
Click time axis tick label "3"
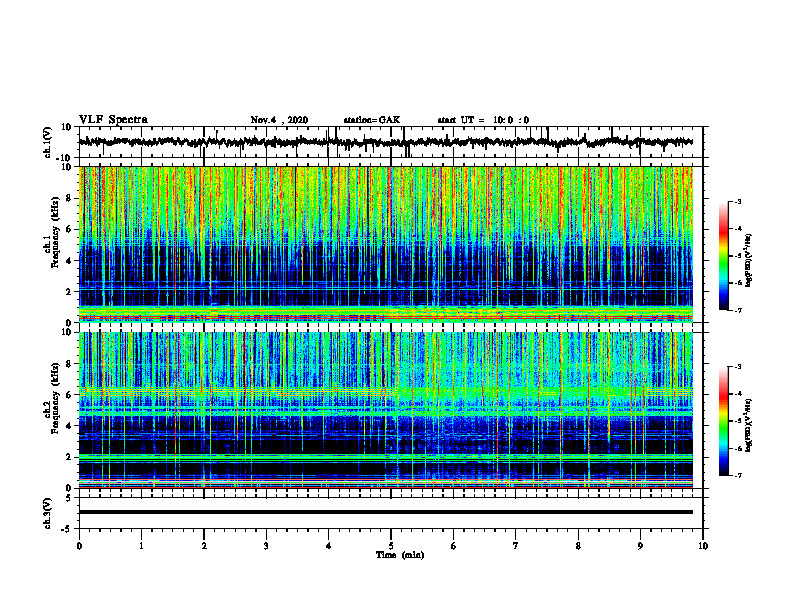point(266,546)
